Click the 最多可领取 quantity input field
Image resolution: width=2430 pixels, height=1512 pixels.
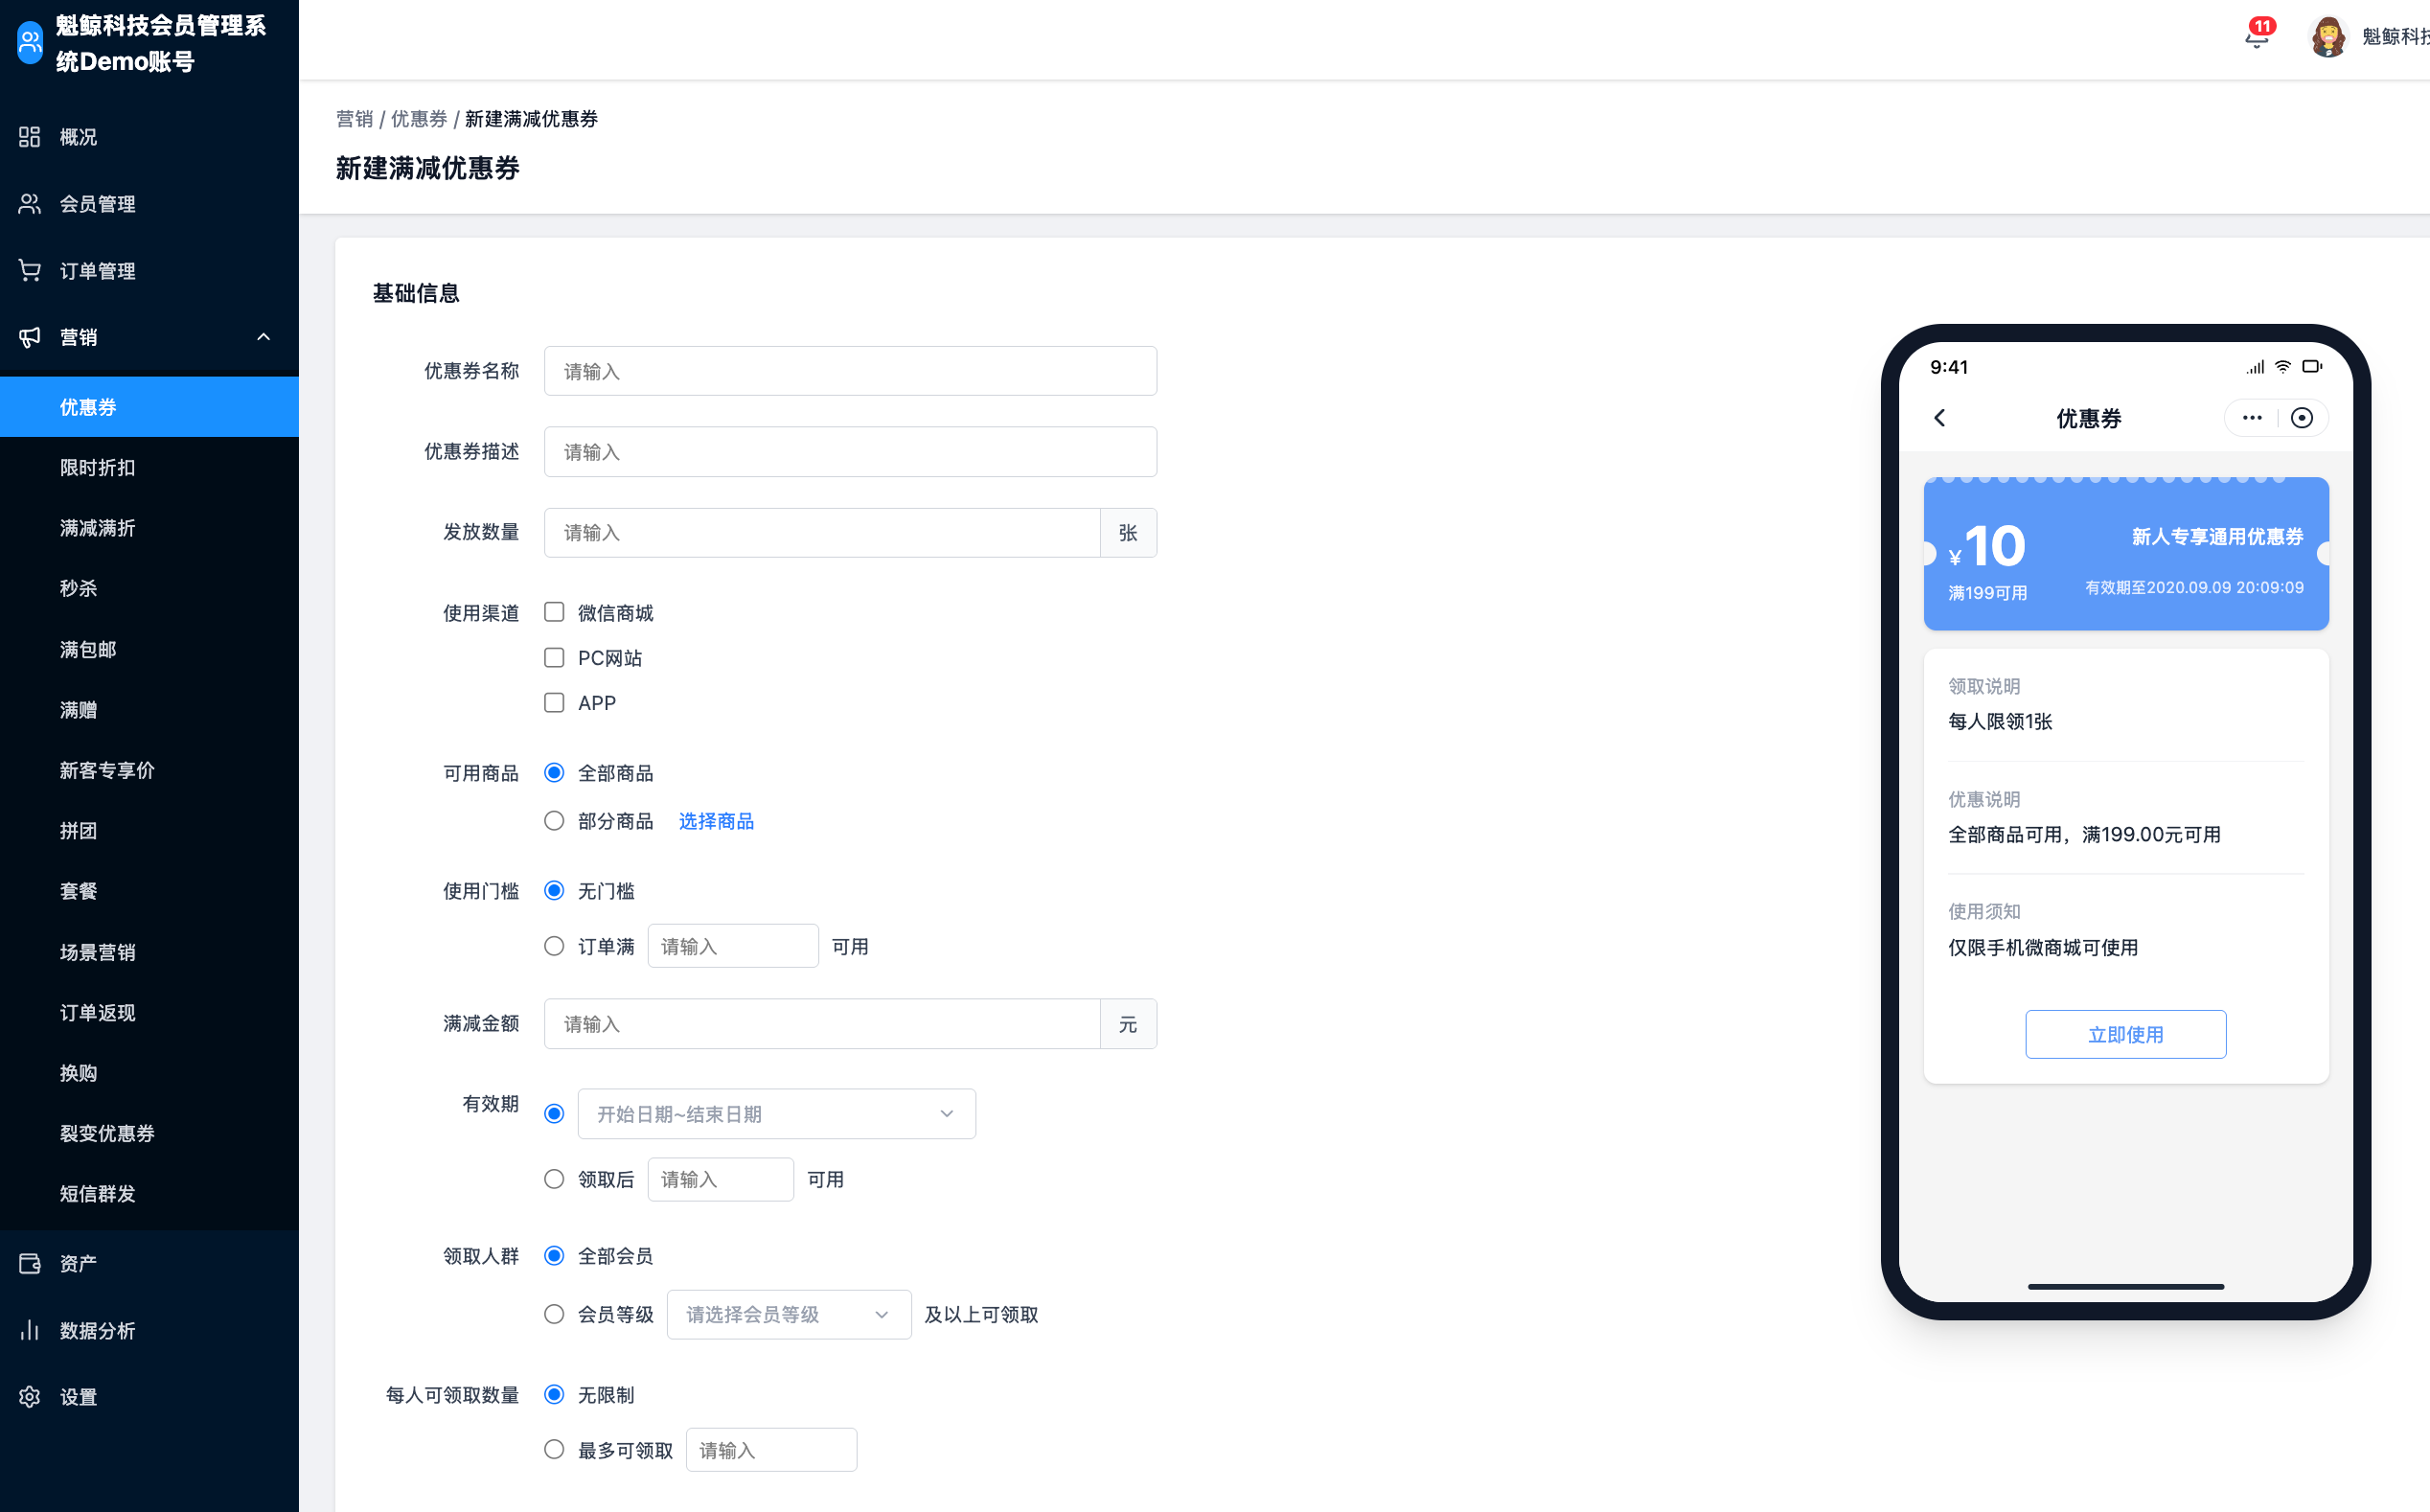click(771, 1450)
